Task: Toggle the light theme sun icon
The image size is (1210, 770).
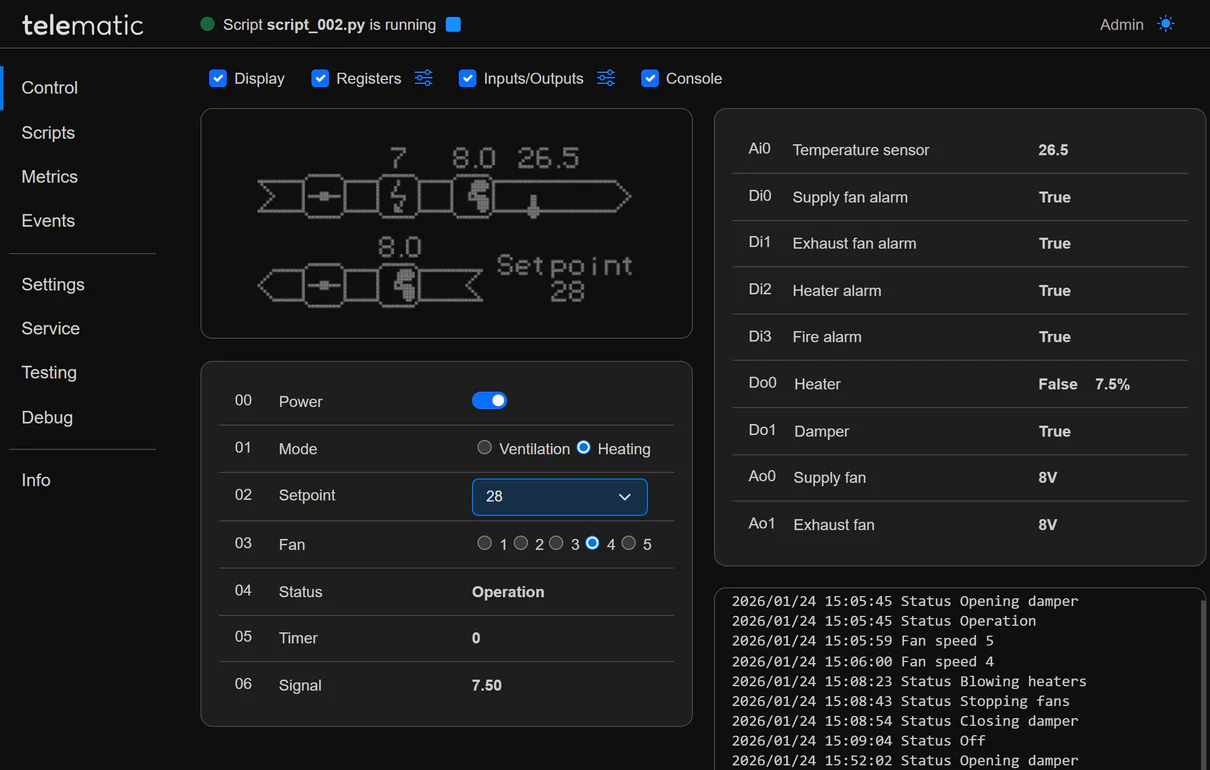Action: (x=1166, y=24)
